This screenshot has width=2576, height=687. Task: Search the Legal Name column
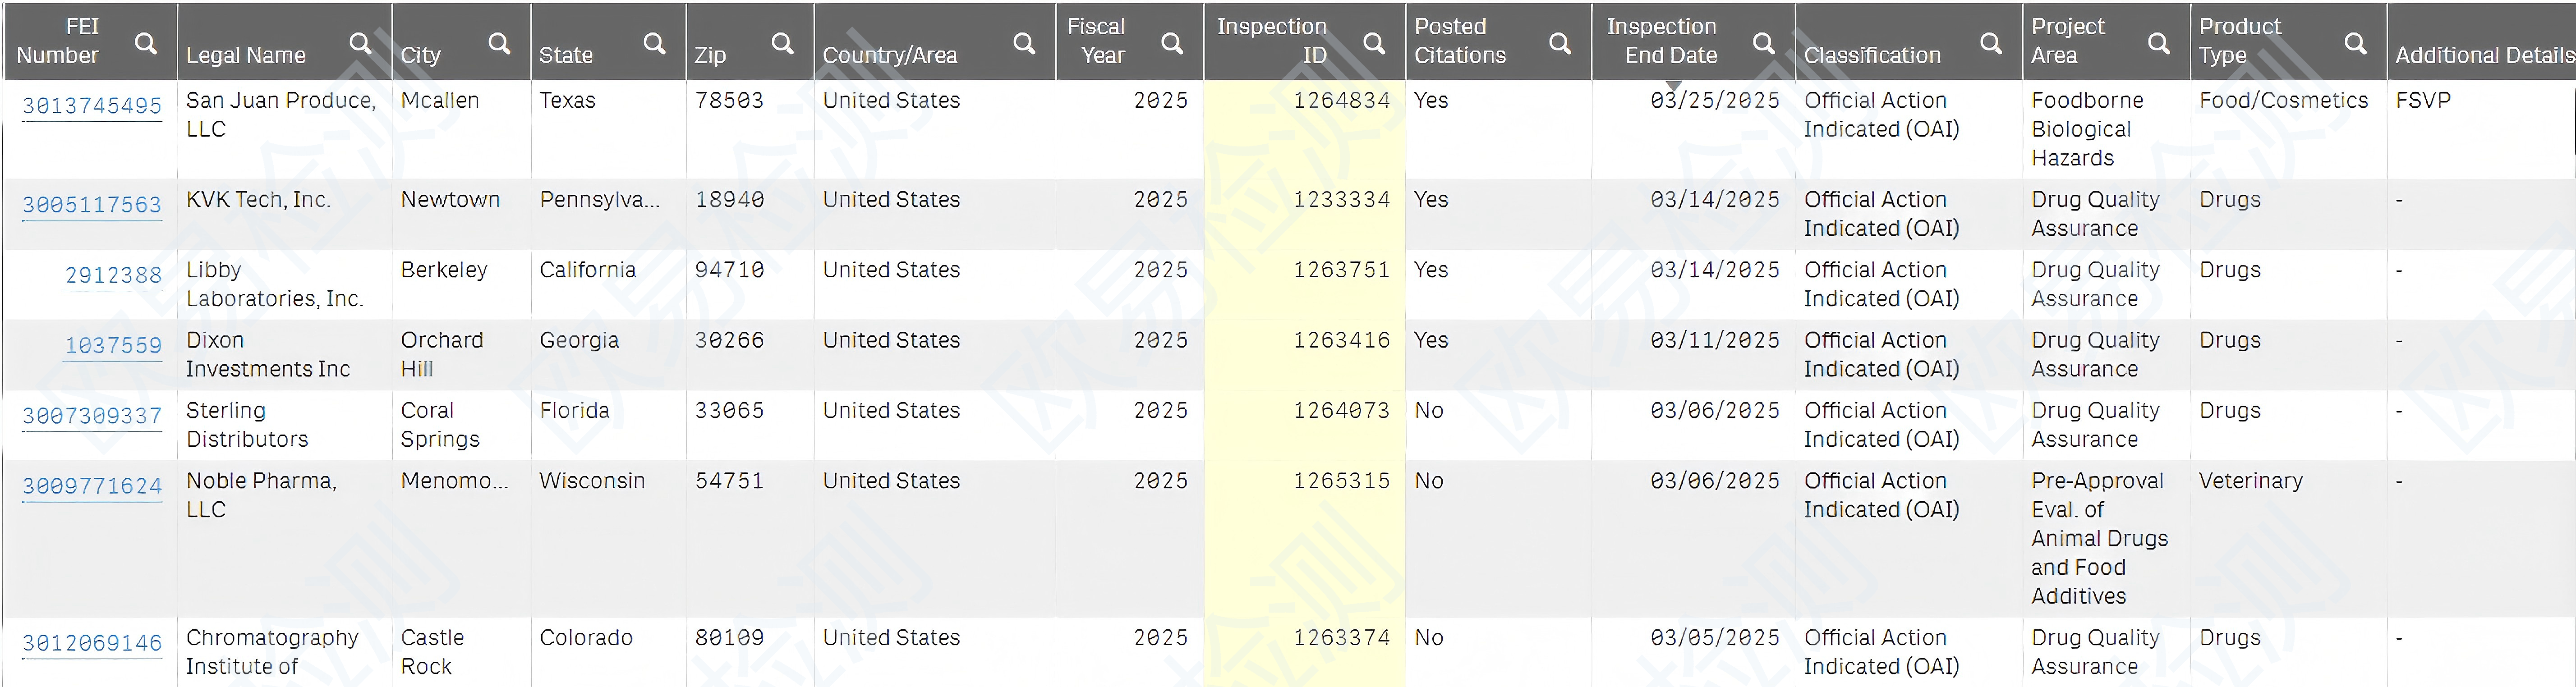click(x=360, y=43)
